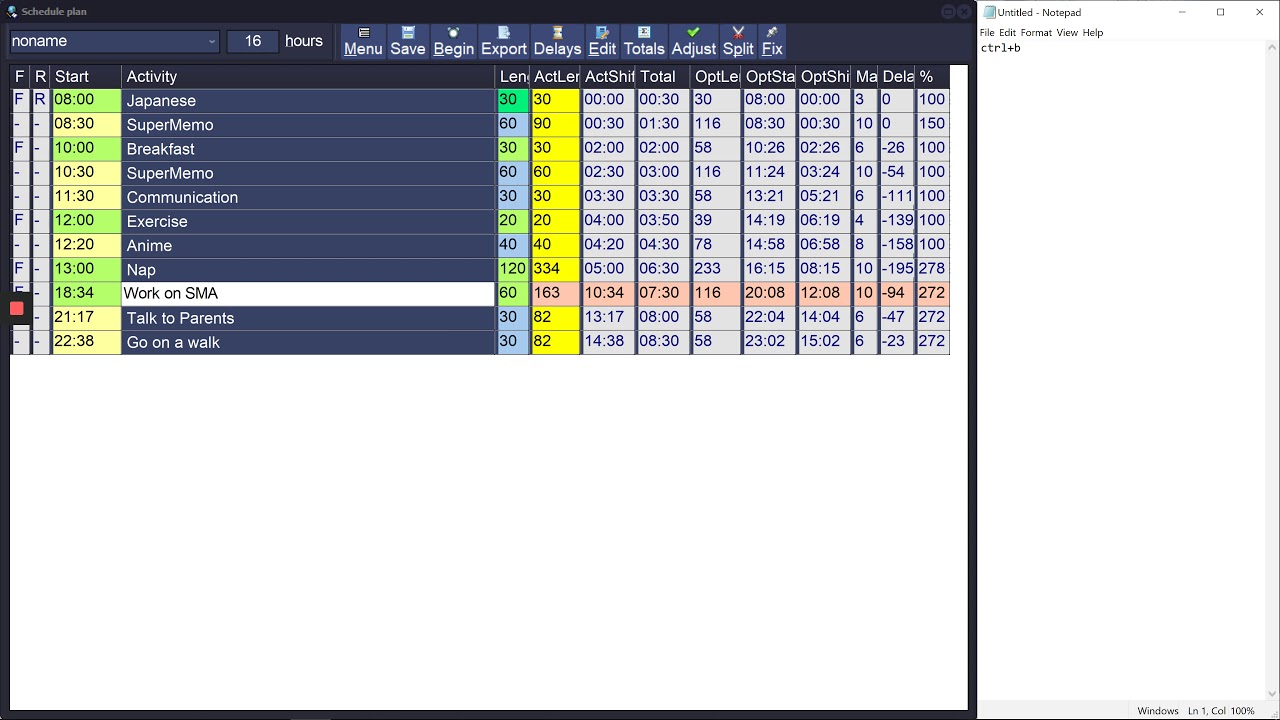Click the Activity column header
Screen dimensions: 1280x720
pyautogui.click(x=308, y=76)
